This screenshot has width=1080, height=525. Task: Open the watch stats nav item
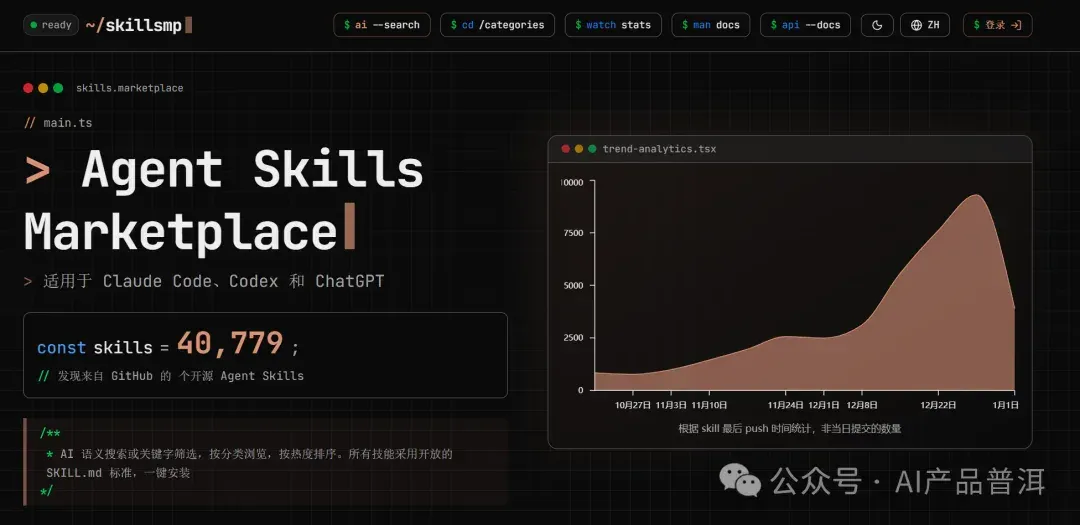(x=613, y=25)
